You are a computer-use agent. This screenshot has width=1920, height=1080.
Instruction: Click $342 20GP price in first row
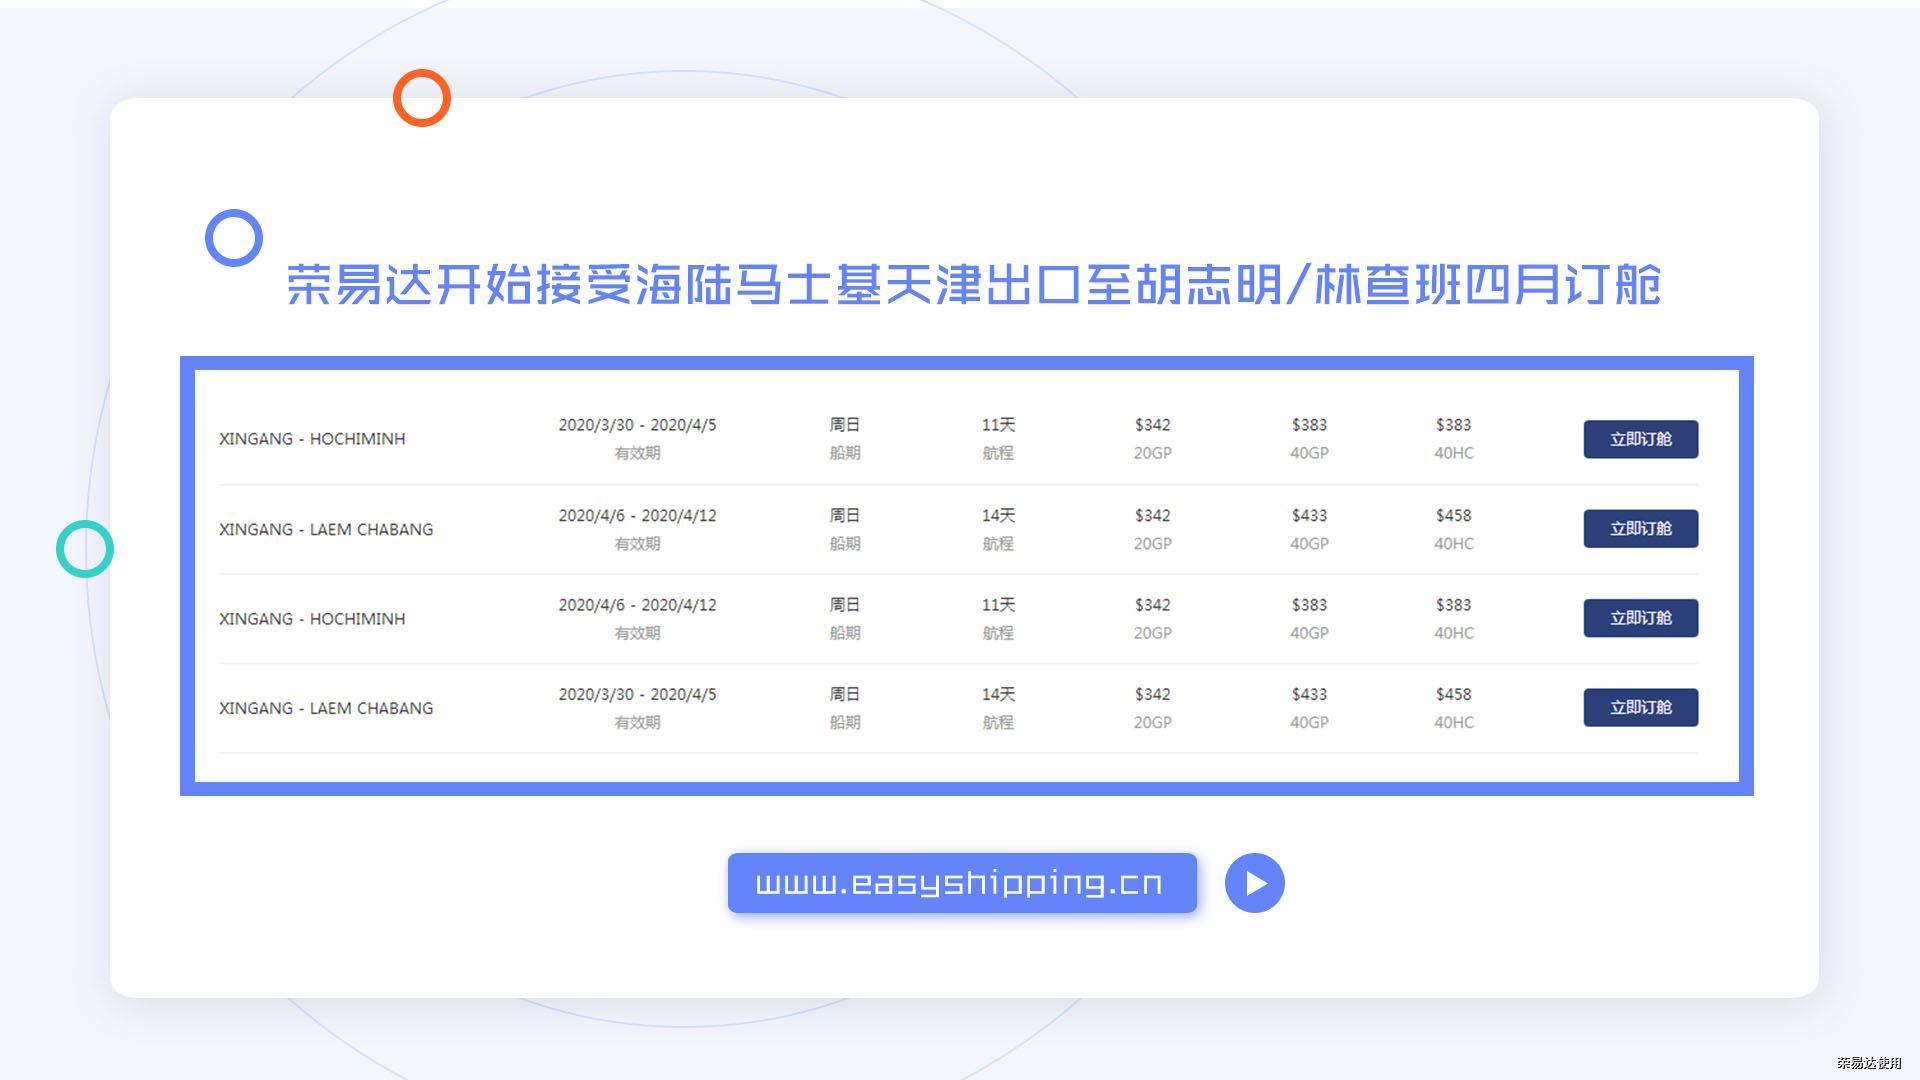click(x=1152, y=425)
